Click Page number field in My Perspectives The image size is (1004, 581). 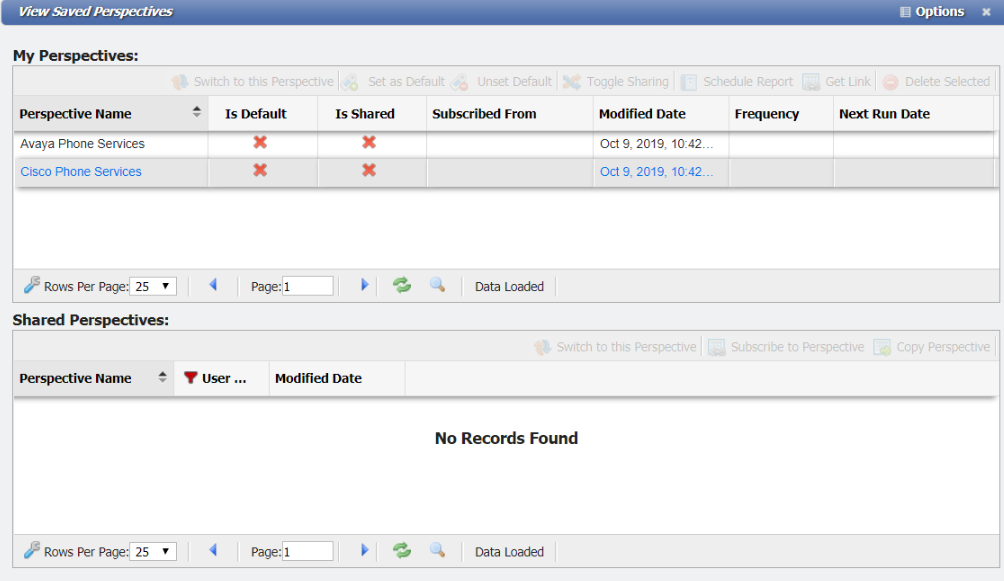click(x=308, y=287)
